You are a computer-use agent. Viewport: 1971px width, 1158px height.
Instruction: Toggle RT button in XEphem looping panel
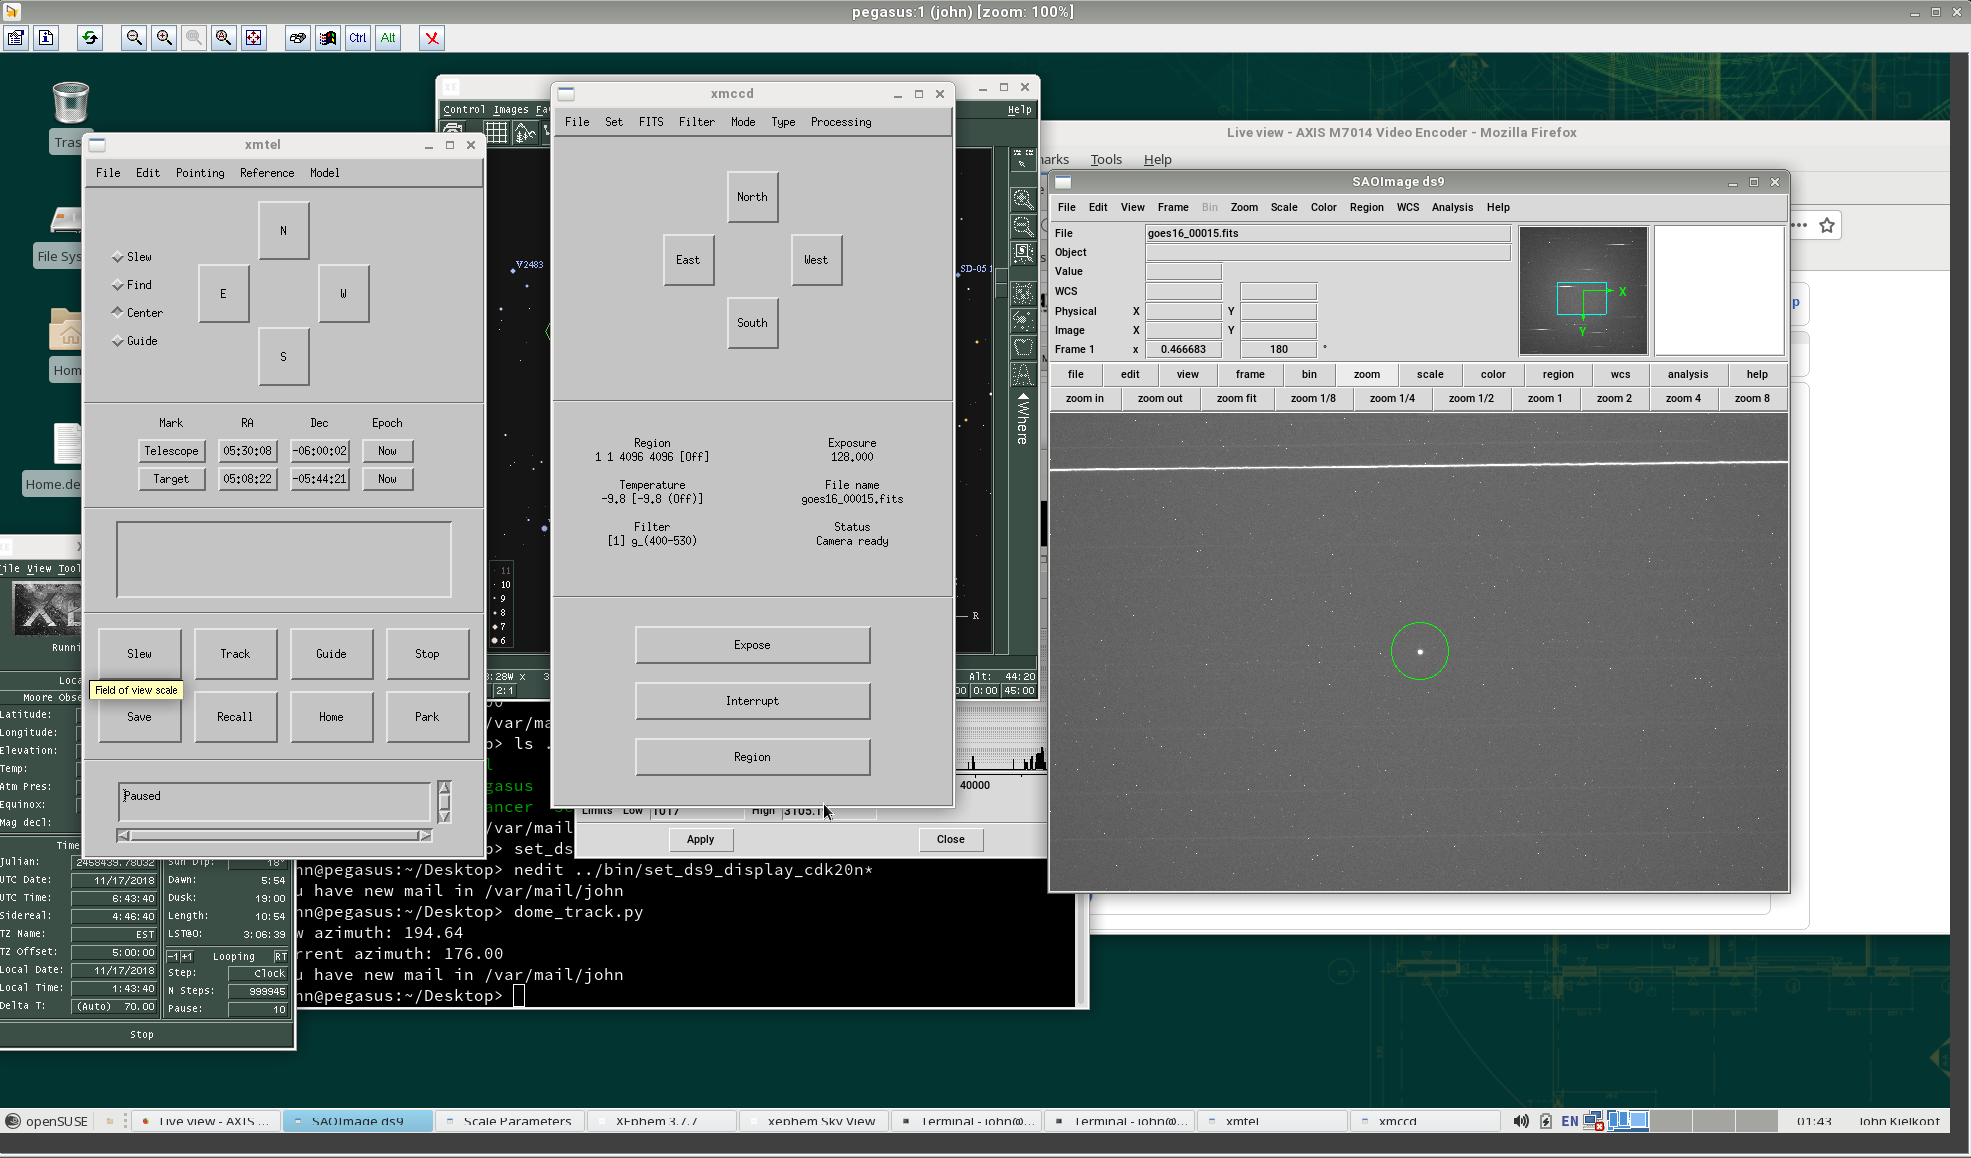(x=280, y=956)
